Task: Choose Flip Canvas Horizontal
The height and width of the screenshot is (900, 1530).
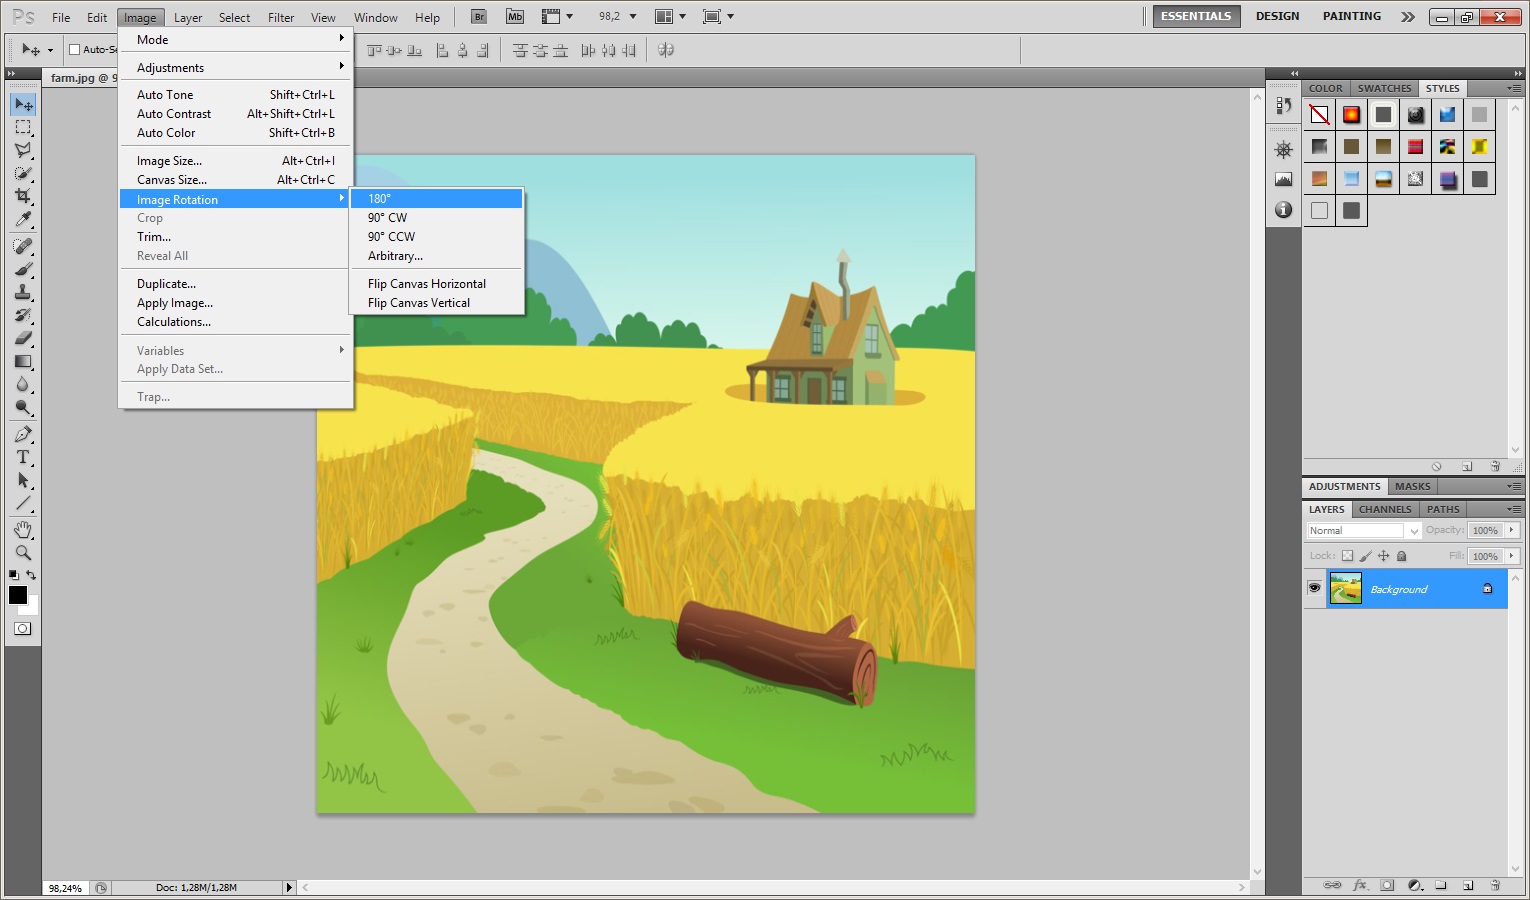Action: pyautogui.click(x=426, y=284)
